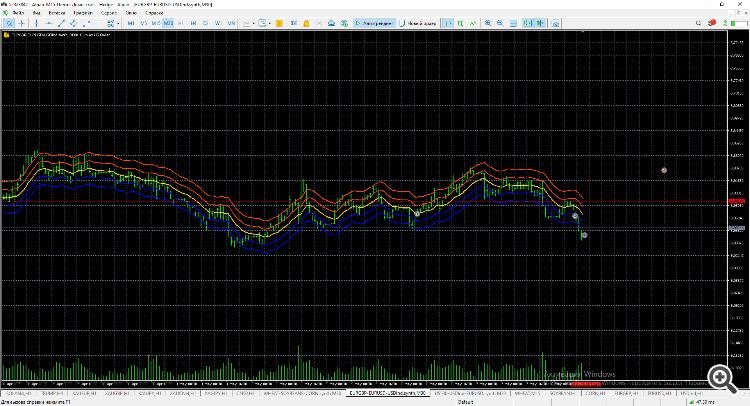Display chart as line chart

[x=473, y=23]
